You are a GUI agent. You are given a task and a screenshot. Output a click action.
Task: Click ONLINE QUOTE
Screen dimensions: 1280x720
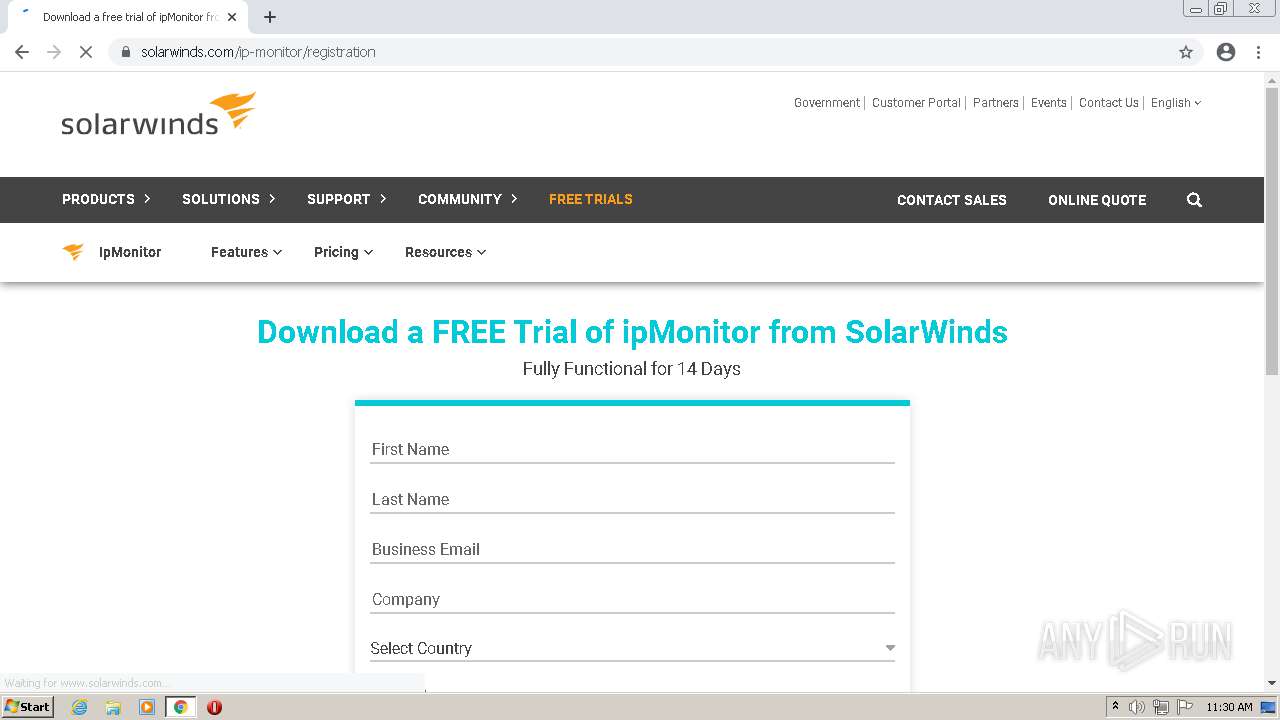click(x=1097, y=200)
